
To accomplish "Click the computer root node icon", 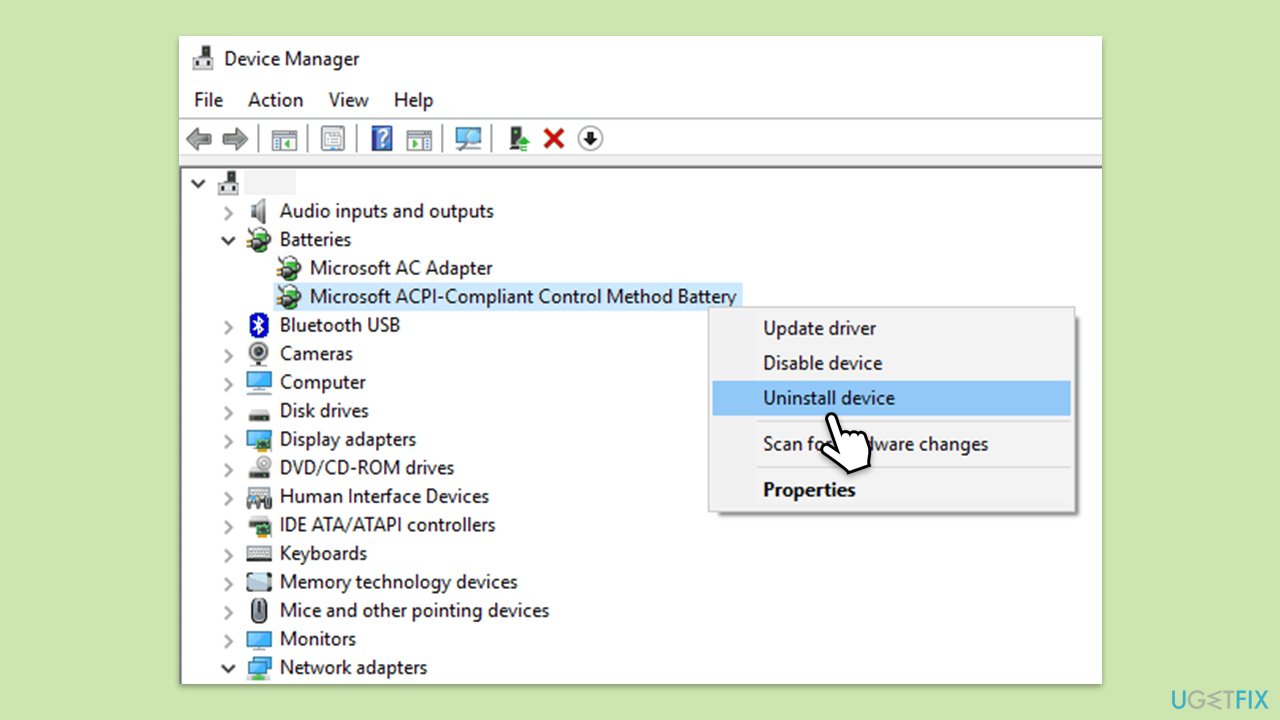I will click(x=229, y=183).
